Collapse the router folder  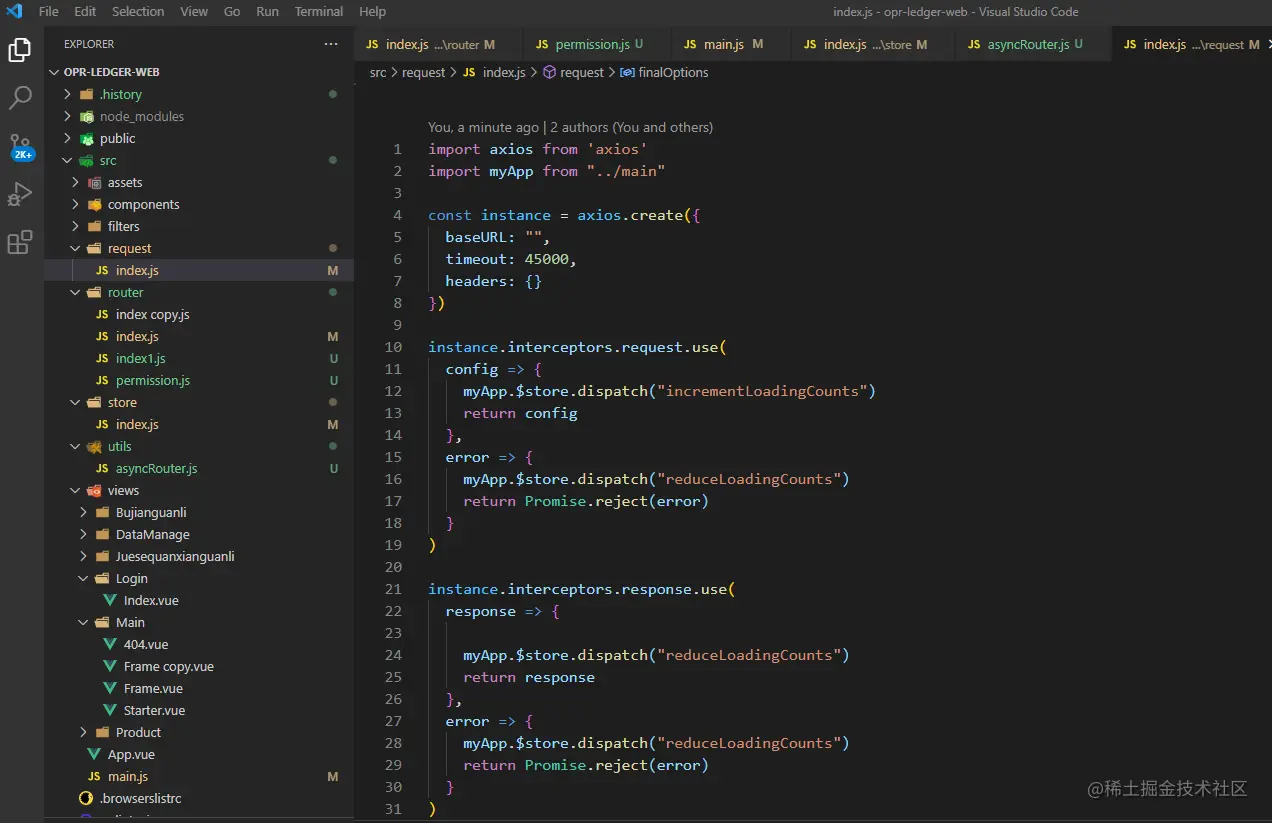coord(75,292)
